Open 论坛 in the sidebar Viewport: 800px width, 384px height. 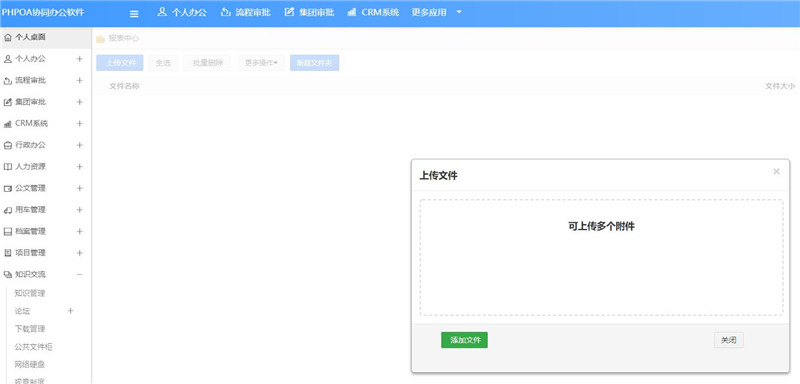(x=22, y=311)
